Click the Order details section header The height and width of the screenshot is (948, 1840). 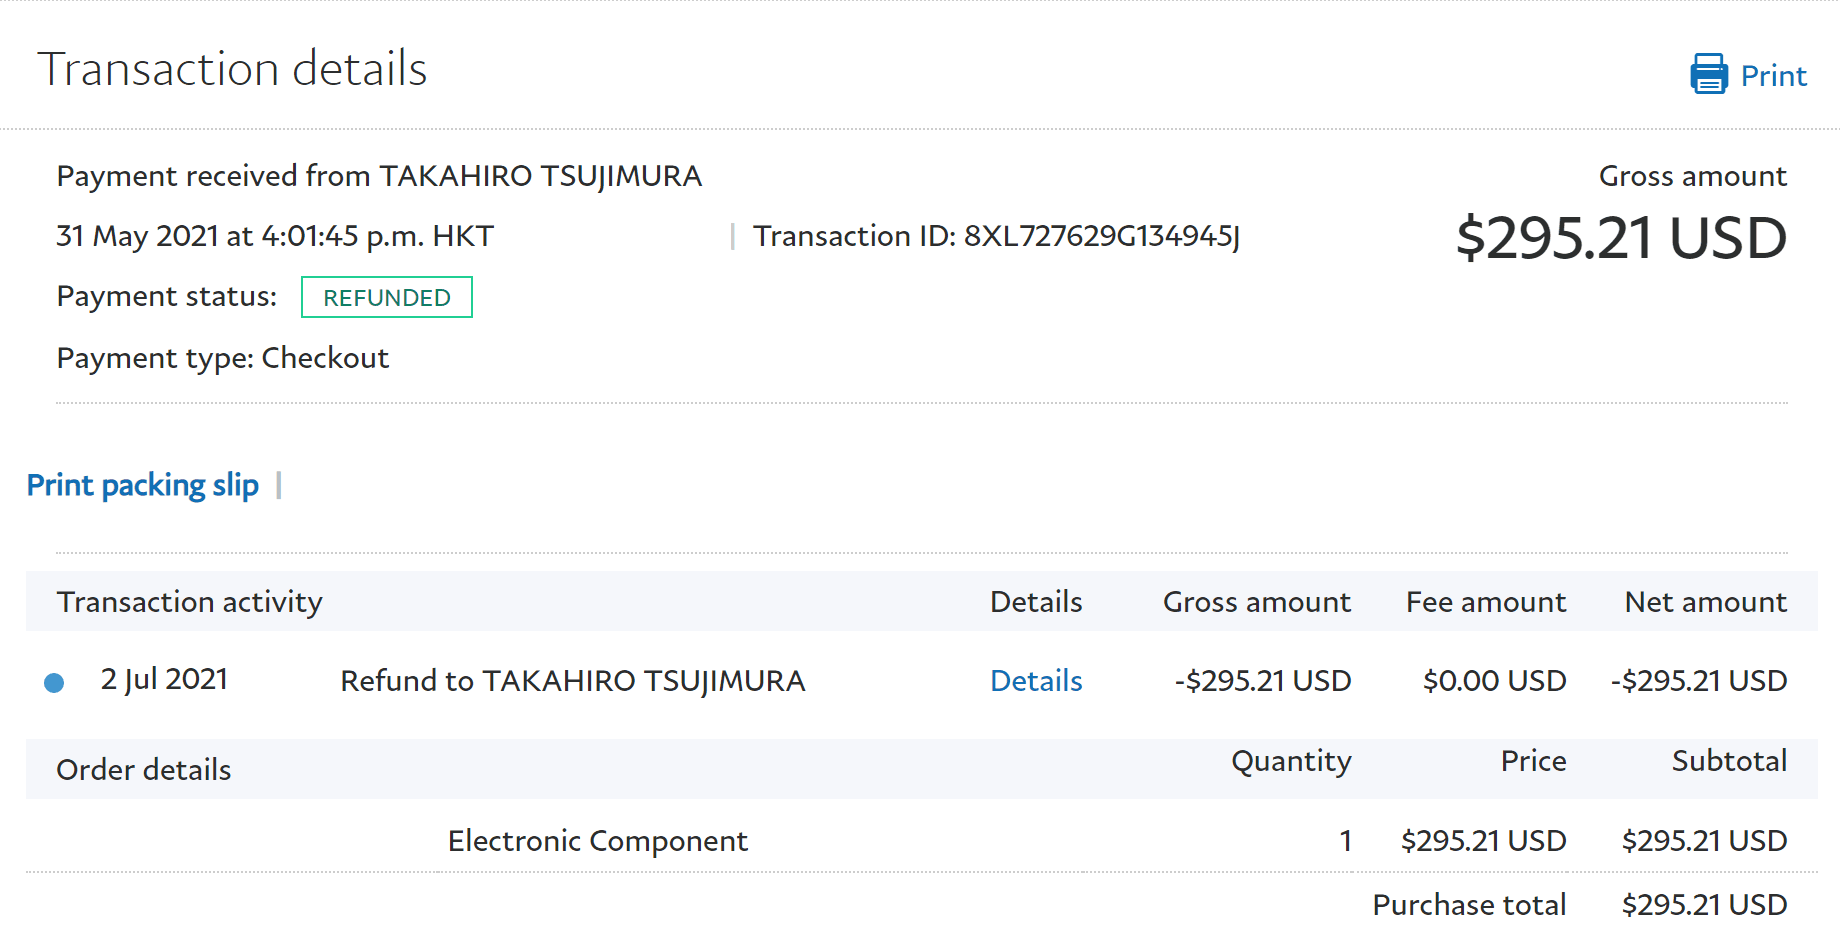click(x=143, y=770)
